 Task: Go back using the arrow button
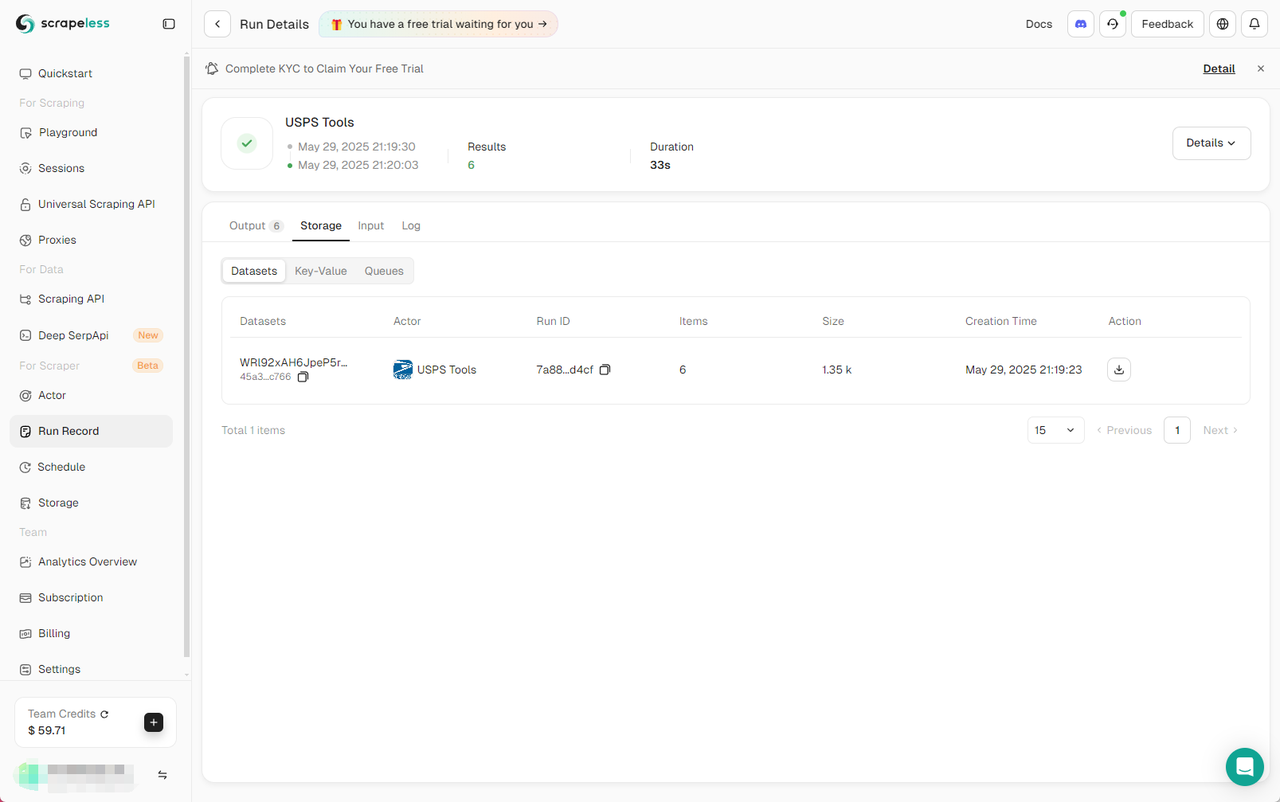tap(217, 24)
